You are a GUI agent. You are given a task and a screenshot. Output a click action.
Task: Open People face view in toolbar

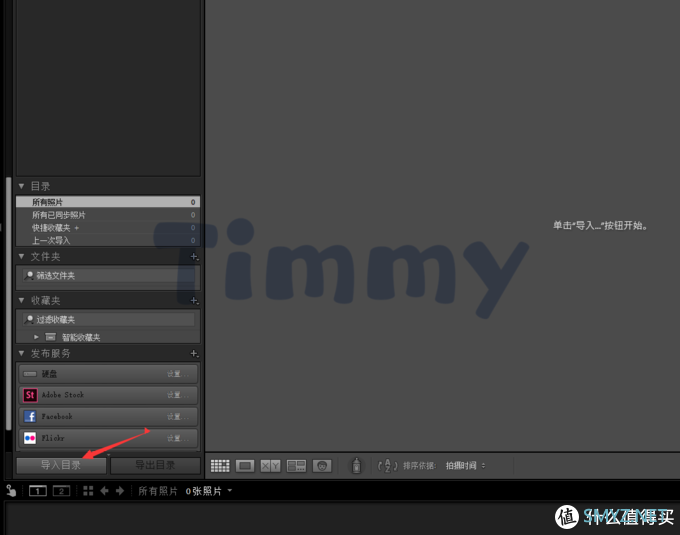pos(322,466)
